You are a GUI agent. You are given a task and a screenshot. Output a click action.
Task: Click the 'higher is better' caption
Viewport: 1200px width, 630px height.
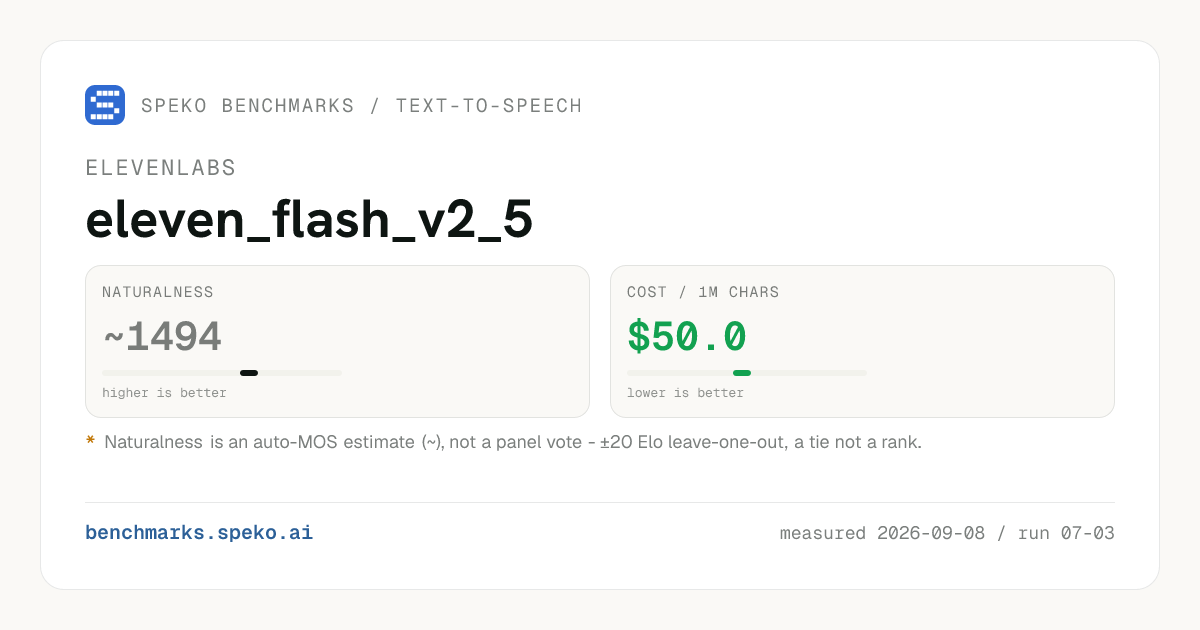point(164,393)
